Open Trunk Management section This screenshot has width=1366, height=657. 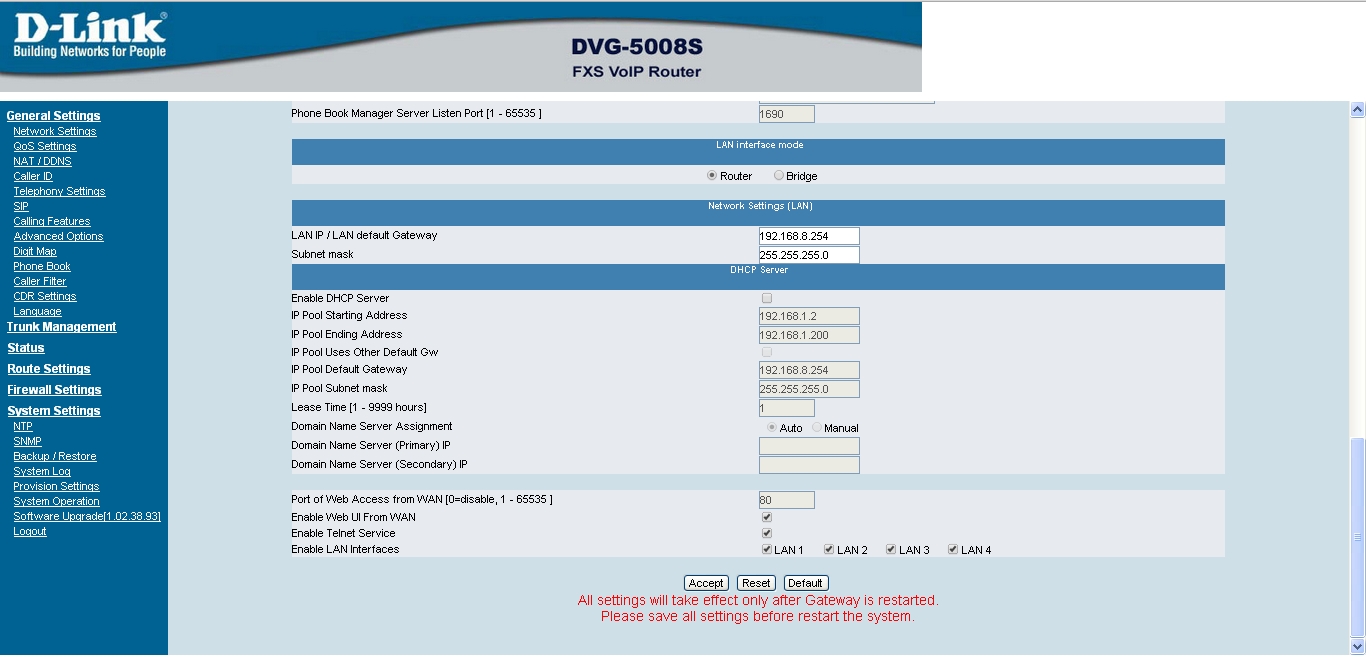[61, 327]
